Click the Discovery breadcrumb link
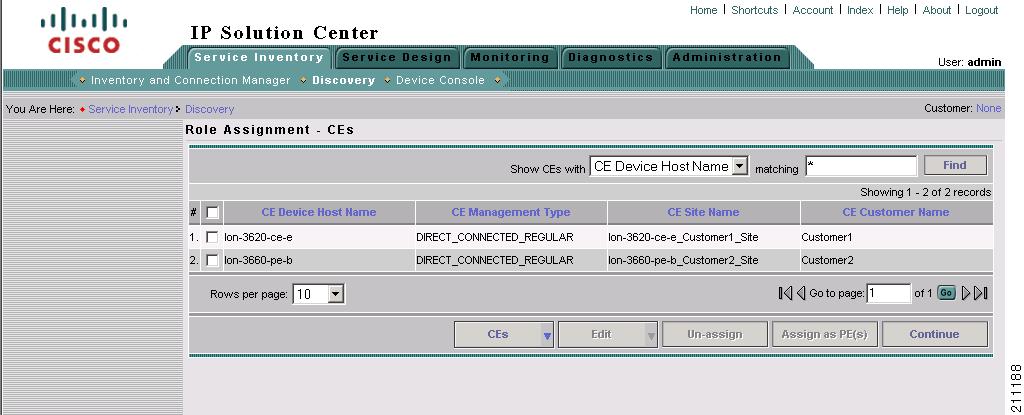The width and height of the screenshot is (1024, 415). (x=210, y=109)
